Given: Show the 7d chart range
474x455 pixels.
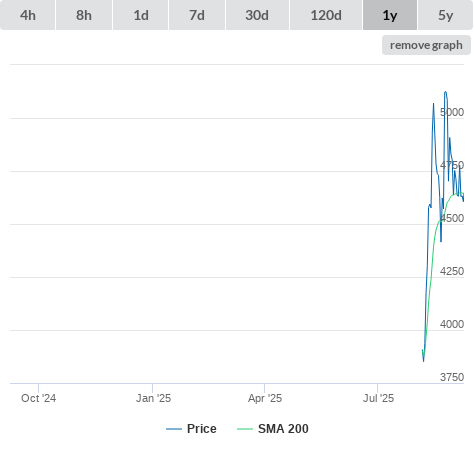Looking at the screenshot, I should pyautogui.click(x=197, y=15).
